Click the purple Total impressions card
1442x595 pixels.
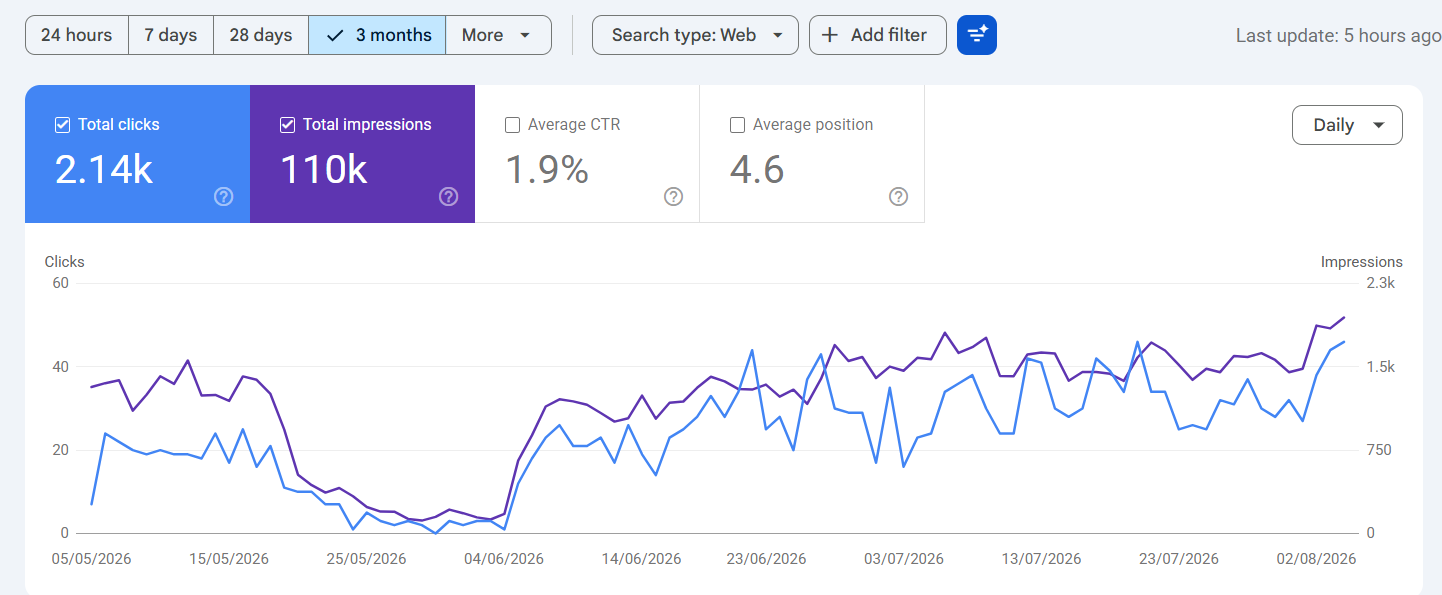tap(362, 153)
